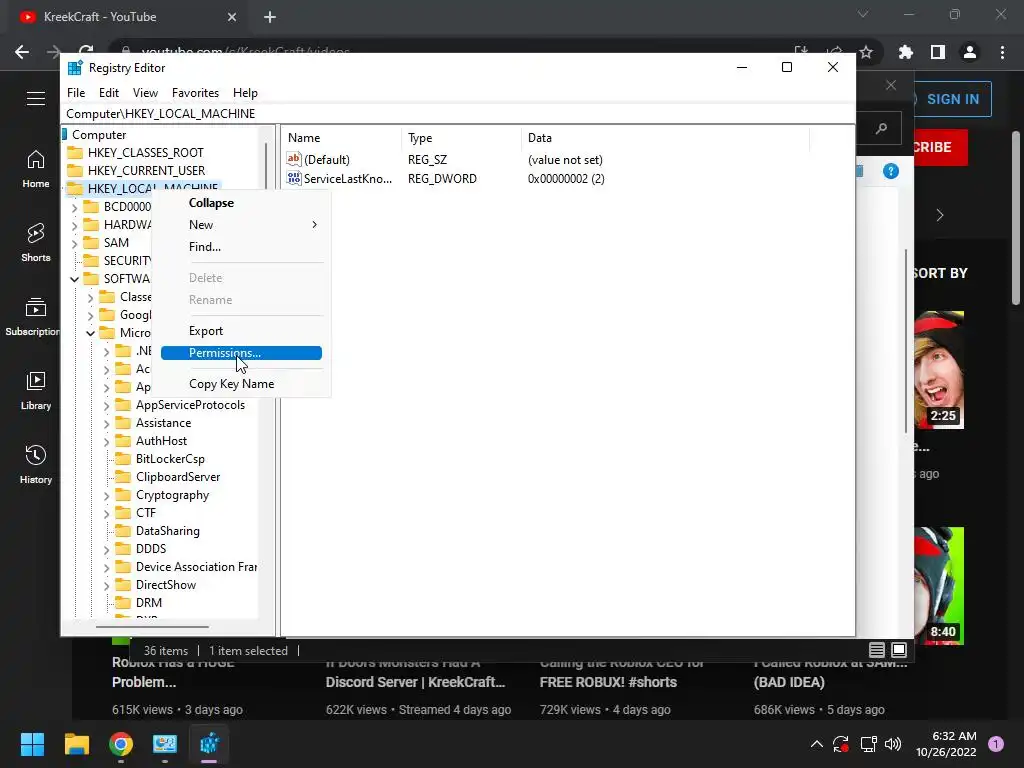Image resolution: width=1024 pixels, height=768 pixels.
Task: Choose Permissions... from the context menu
Action: coord(241,353)
